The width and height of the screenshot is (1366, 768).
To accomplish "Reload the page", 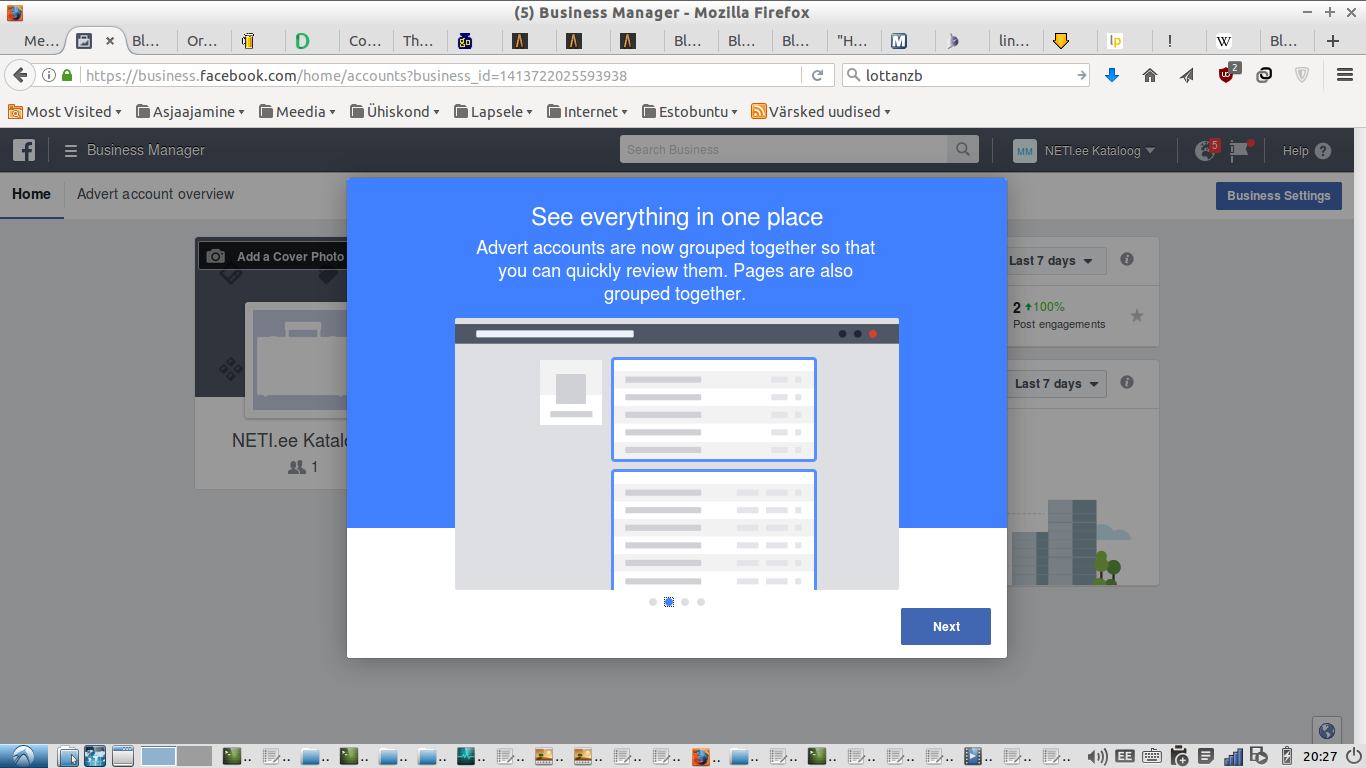I will (817, 75).
